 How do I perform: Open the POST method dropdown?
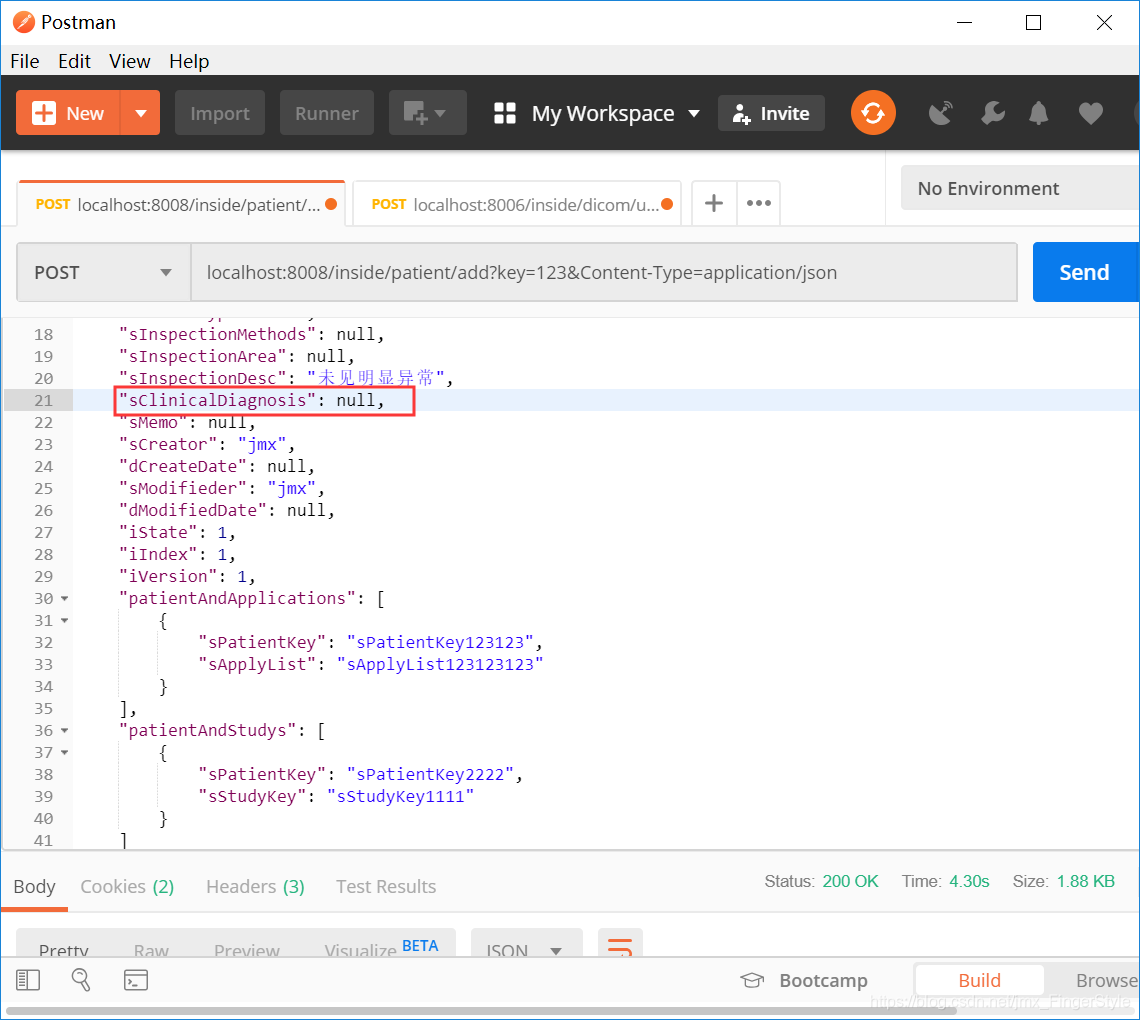[x=103, y=273]
